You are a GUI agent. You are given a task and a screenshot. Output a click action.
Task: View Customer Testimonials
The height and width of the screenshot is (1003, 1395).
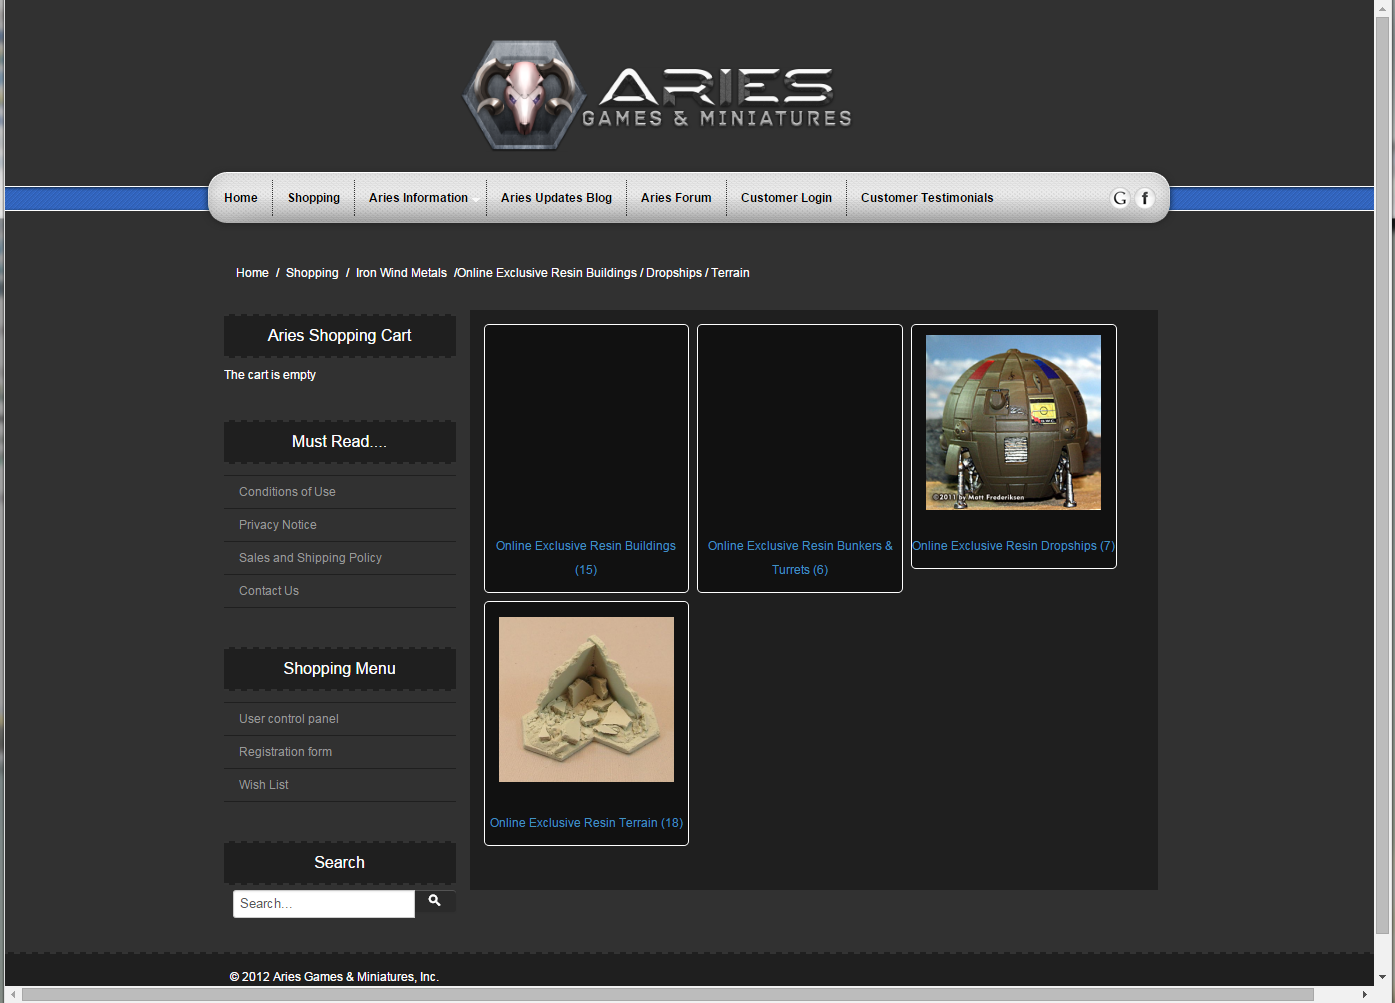(x=927, y=198)
